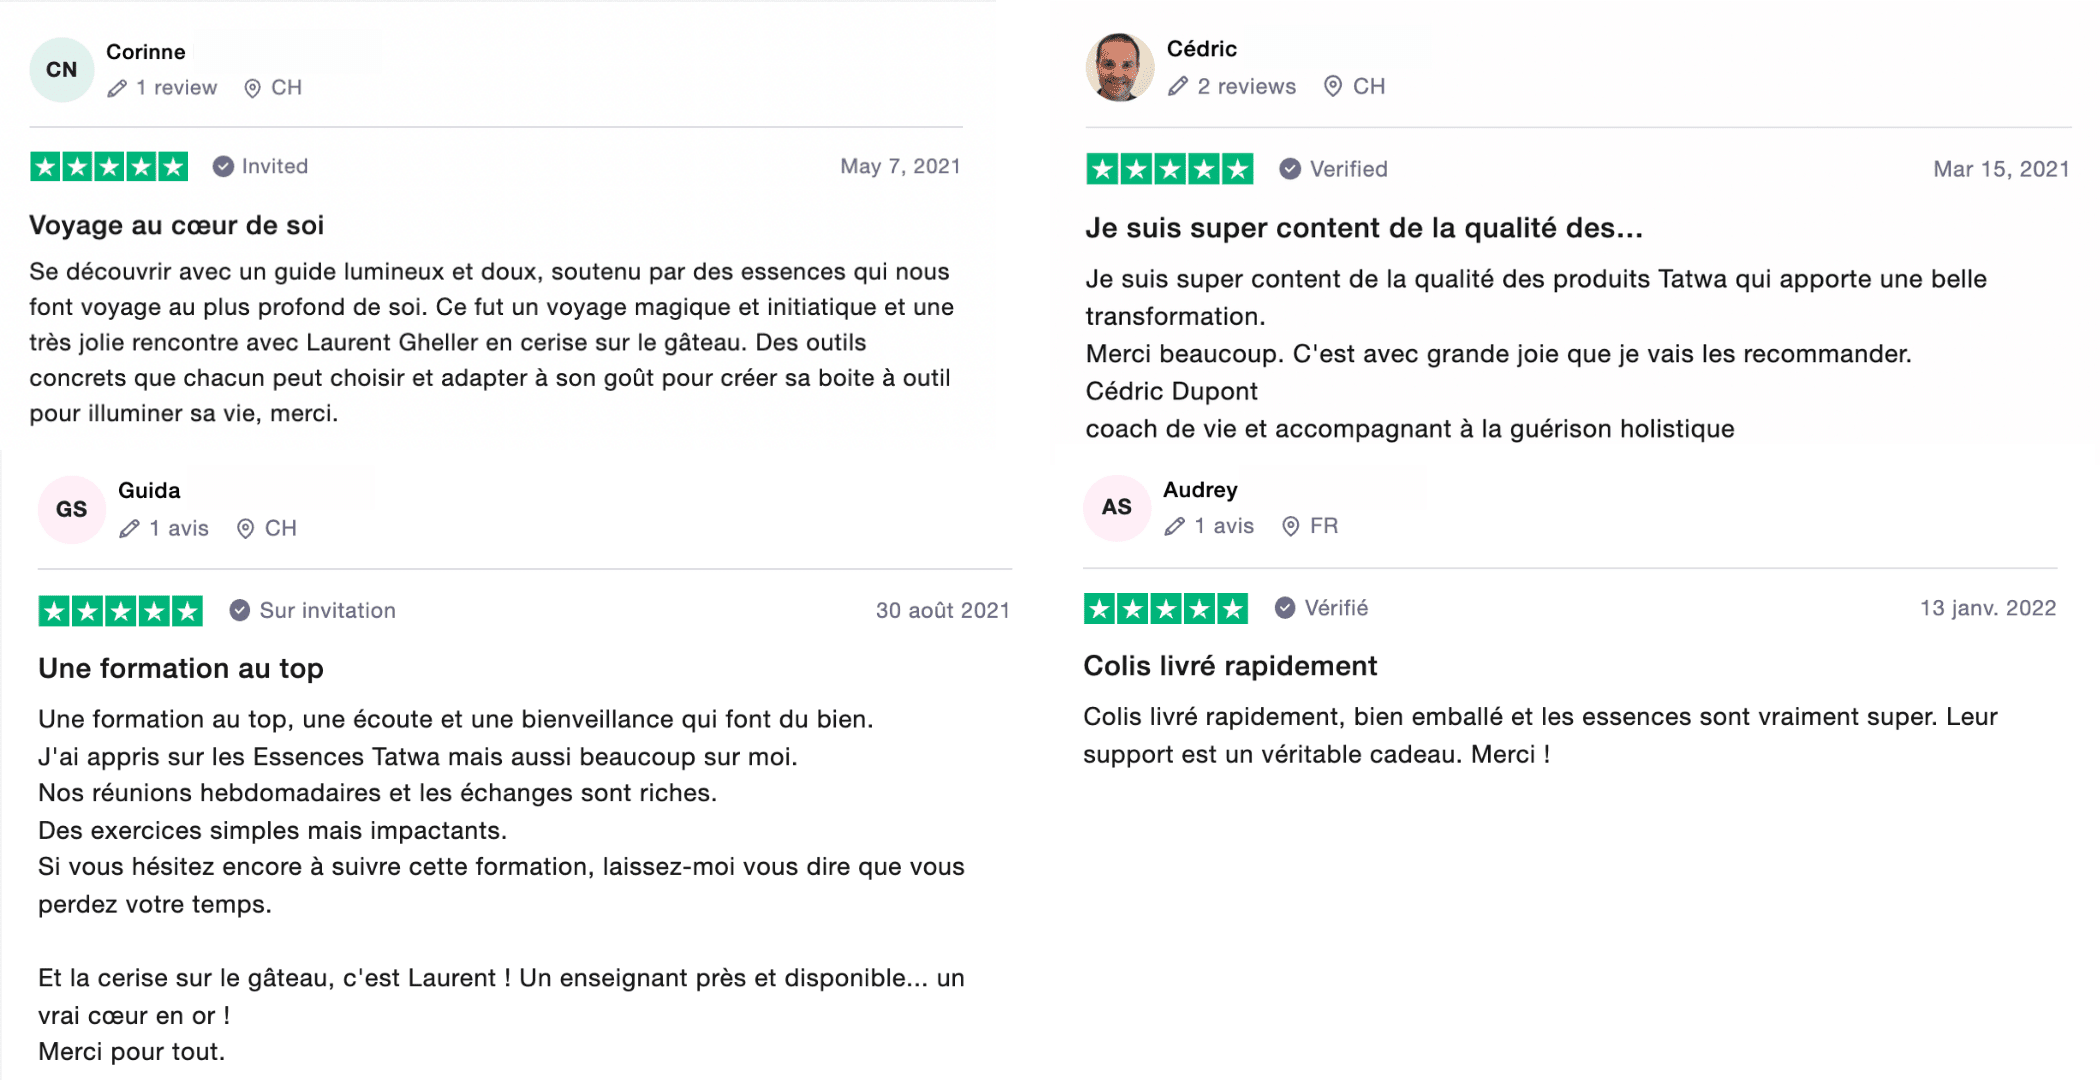Click the Vérifié checkmark badge on Audrey's review
Screen dimensions: 2100x1080
coord(1285,608)
